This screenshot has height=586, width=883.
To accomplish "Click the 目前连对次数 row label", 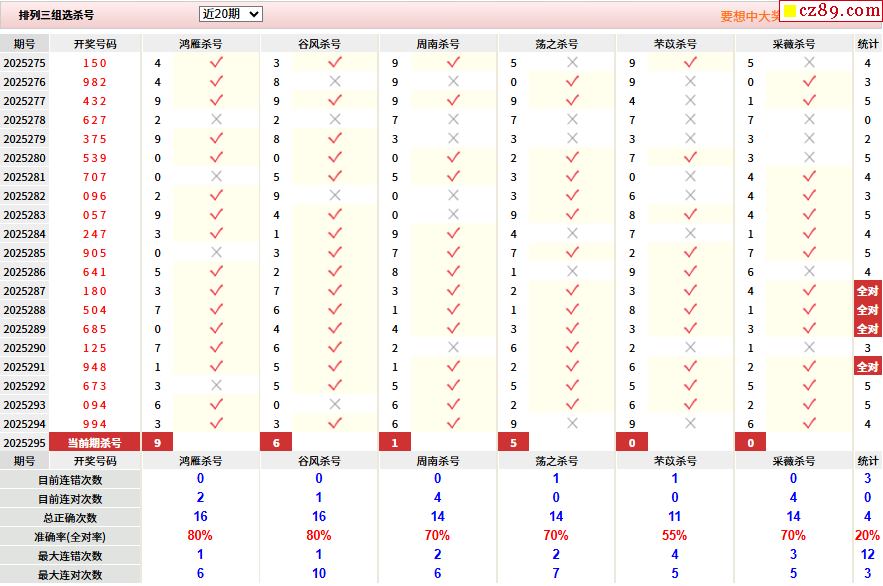I will pyautogui.click(x=70, y=499).
